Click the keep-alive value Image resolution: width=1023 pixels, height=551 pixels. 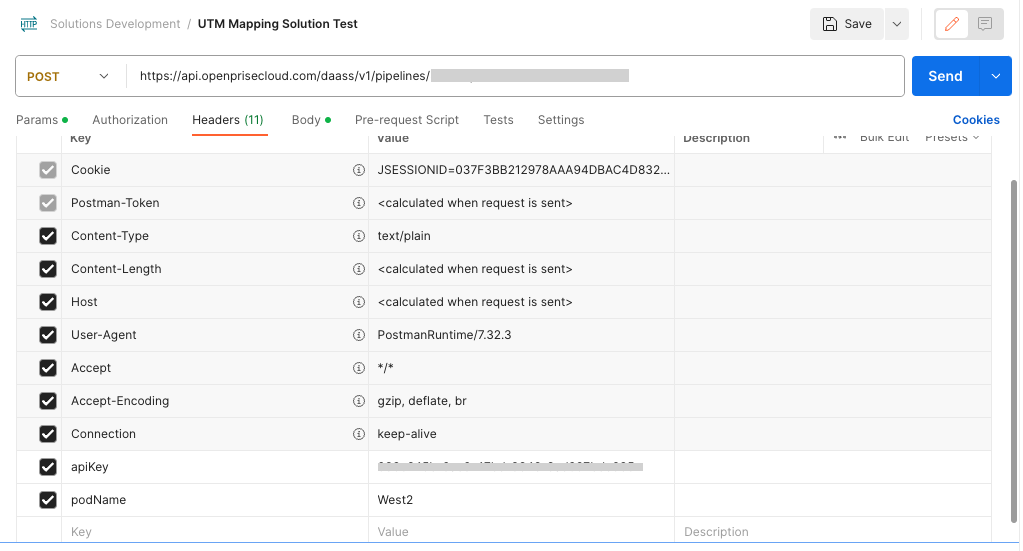click(x=407, y=434)
